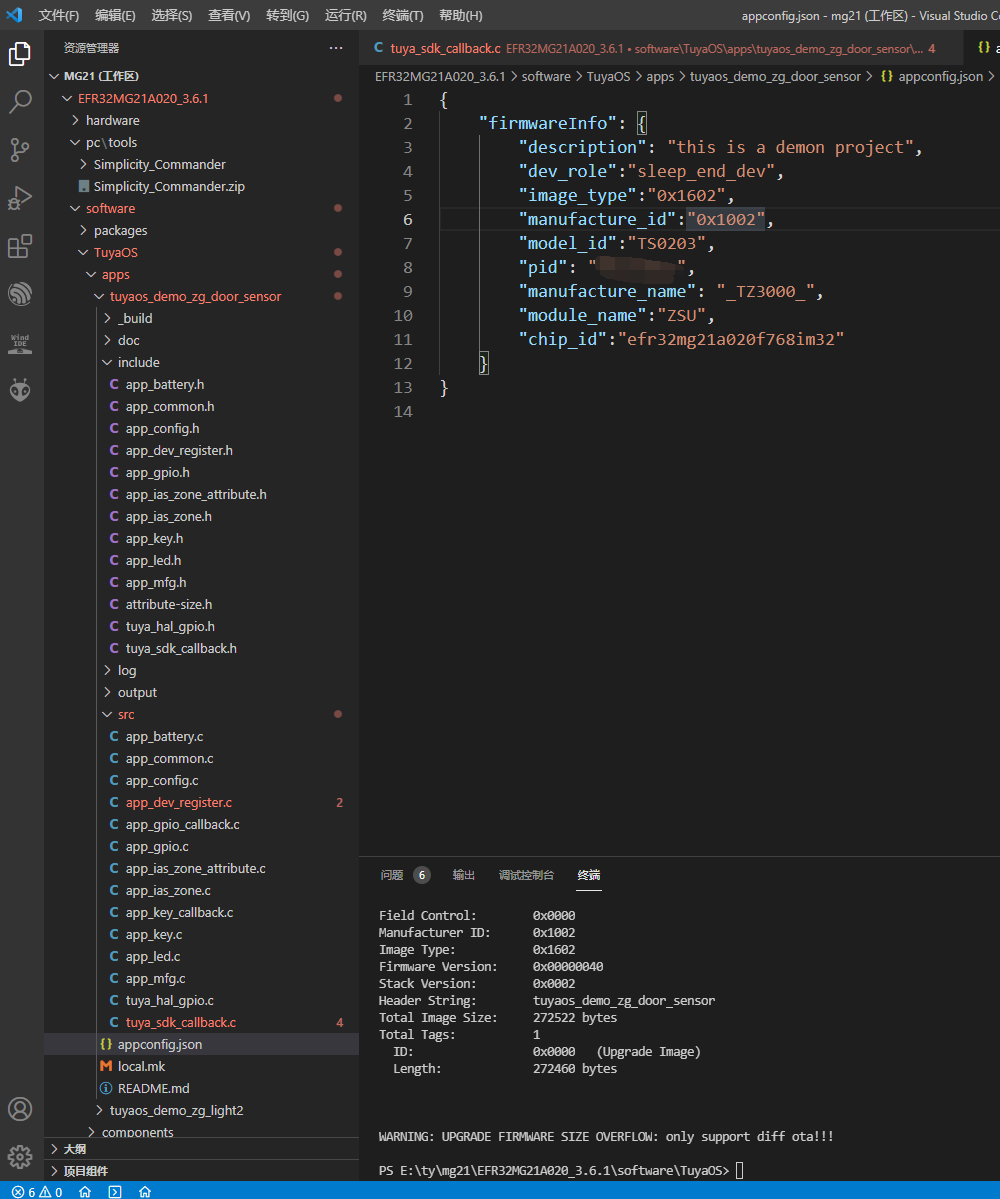Click the terminal icon in status bar

click(115, 1191)
